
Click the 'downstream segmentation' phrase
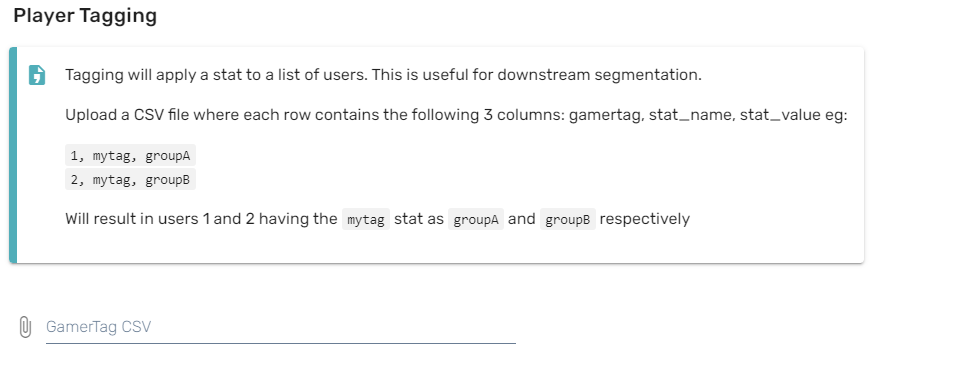(x=599, y=75)
